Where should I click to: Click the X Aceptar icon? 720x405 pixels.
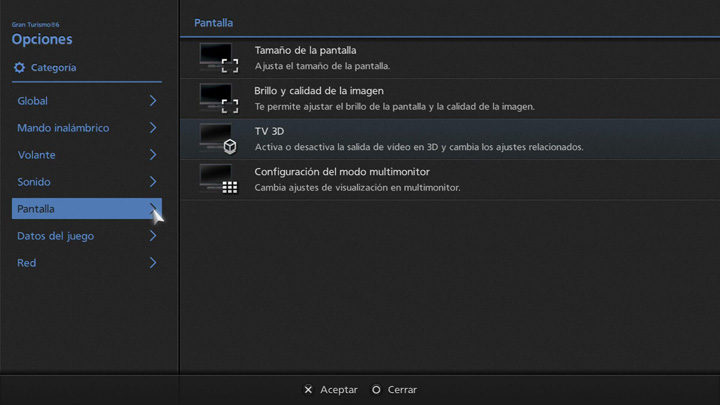pyautogui.click(x=308, y=390)
